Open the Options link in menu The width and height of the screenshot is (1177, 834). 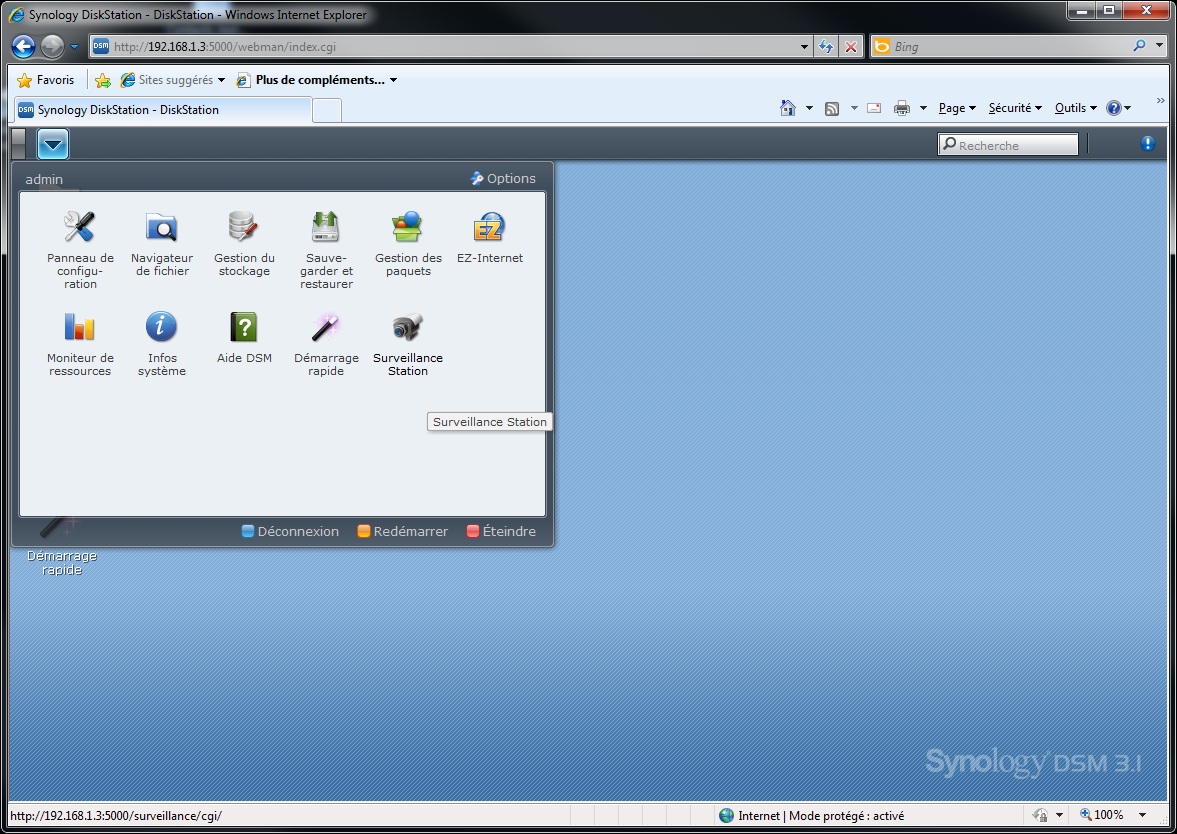pos(503,179)
